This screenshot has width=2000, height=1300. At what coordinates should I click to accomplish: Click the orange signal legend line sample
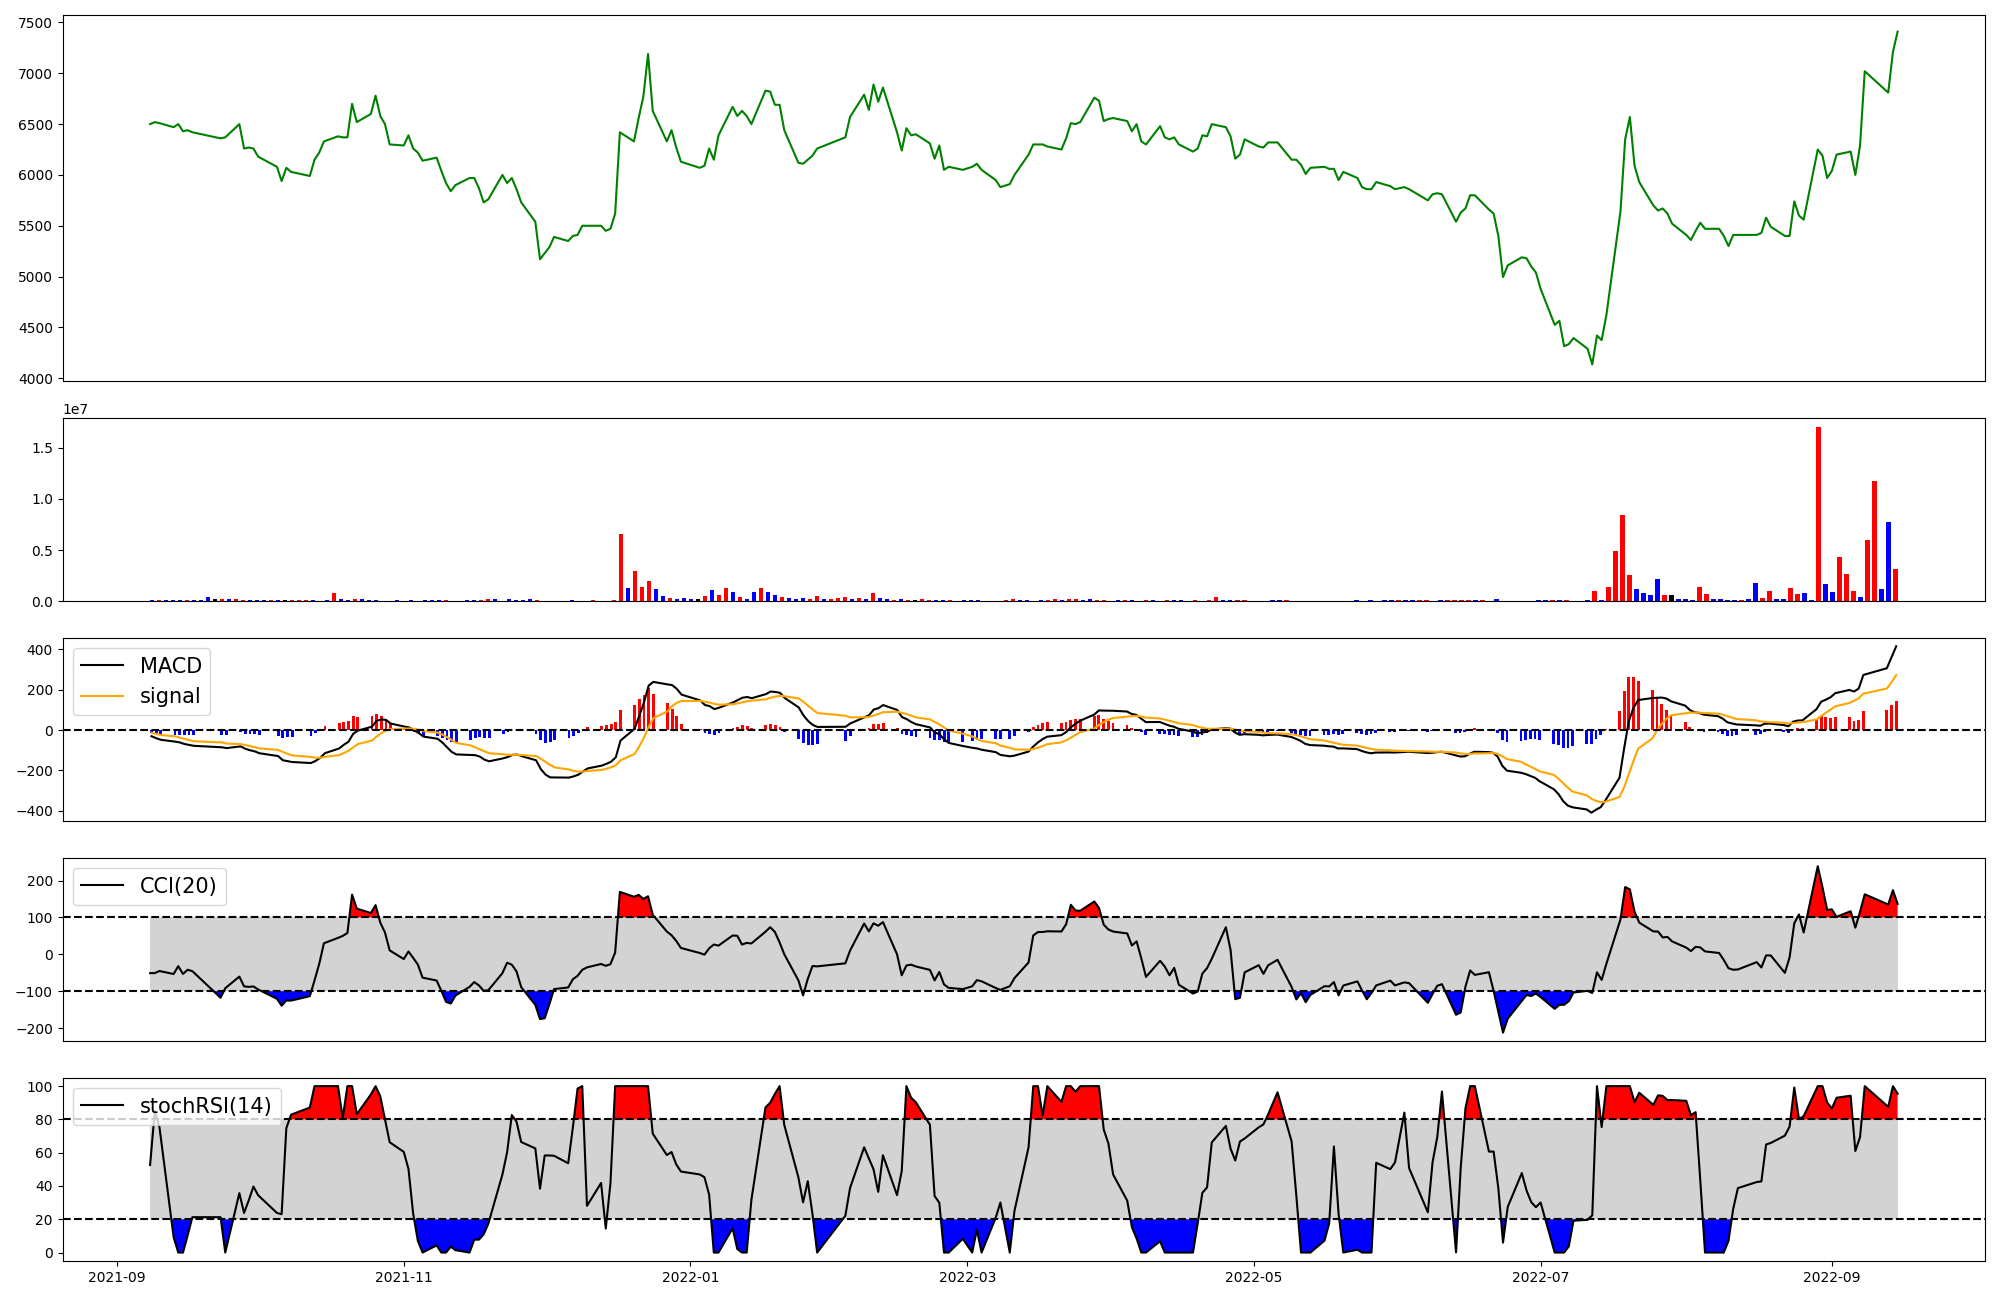click(x=103, y=696)
